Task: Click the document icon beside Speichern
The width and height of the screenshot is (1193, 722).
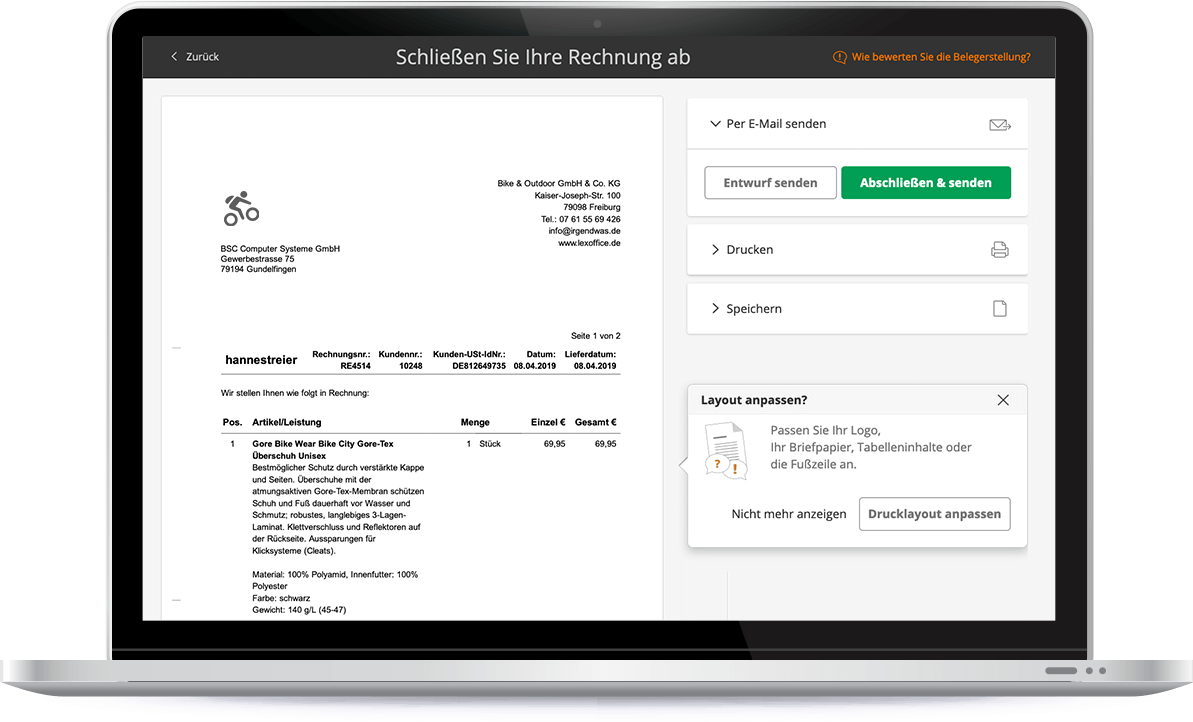Action: (999, 308)
